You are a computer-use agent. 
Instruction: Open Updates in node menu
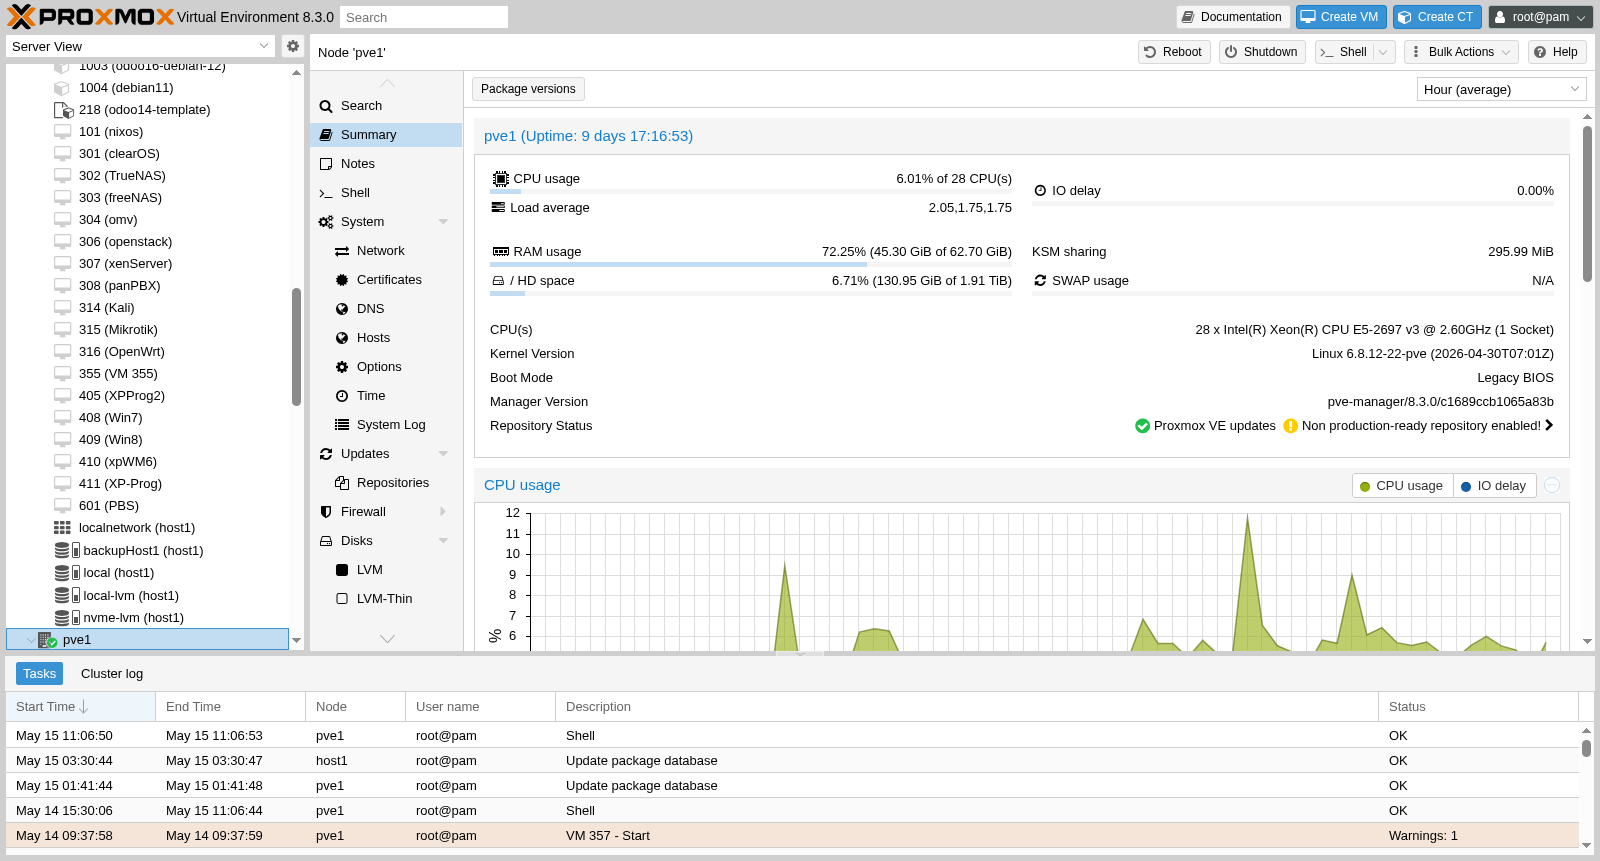click(x=386, y=454)
